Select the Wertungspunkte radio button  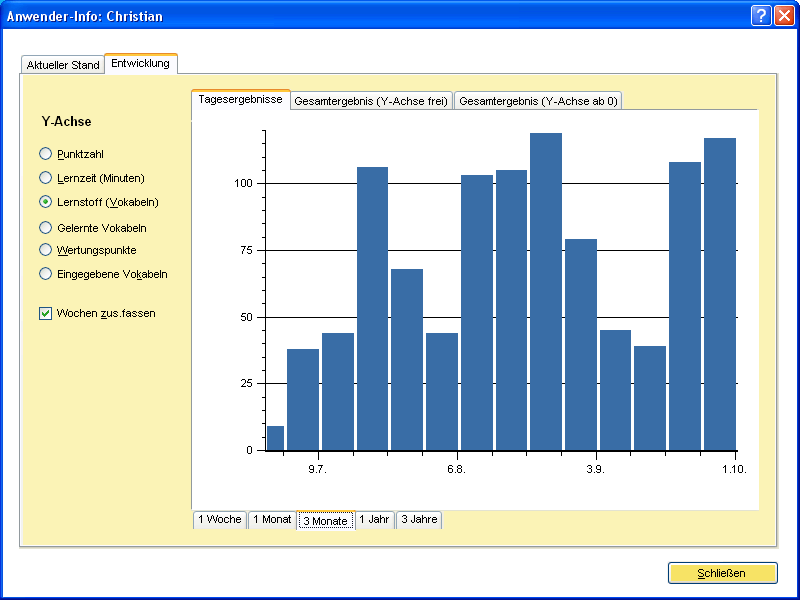click(x=45, y=249)
